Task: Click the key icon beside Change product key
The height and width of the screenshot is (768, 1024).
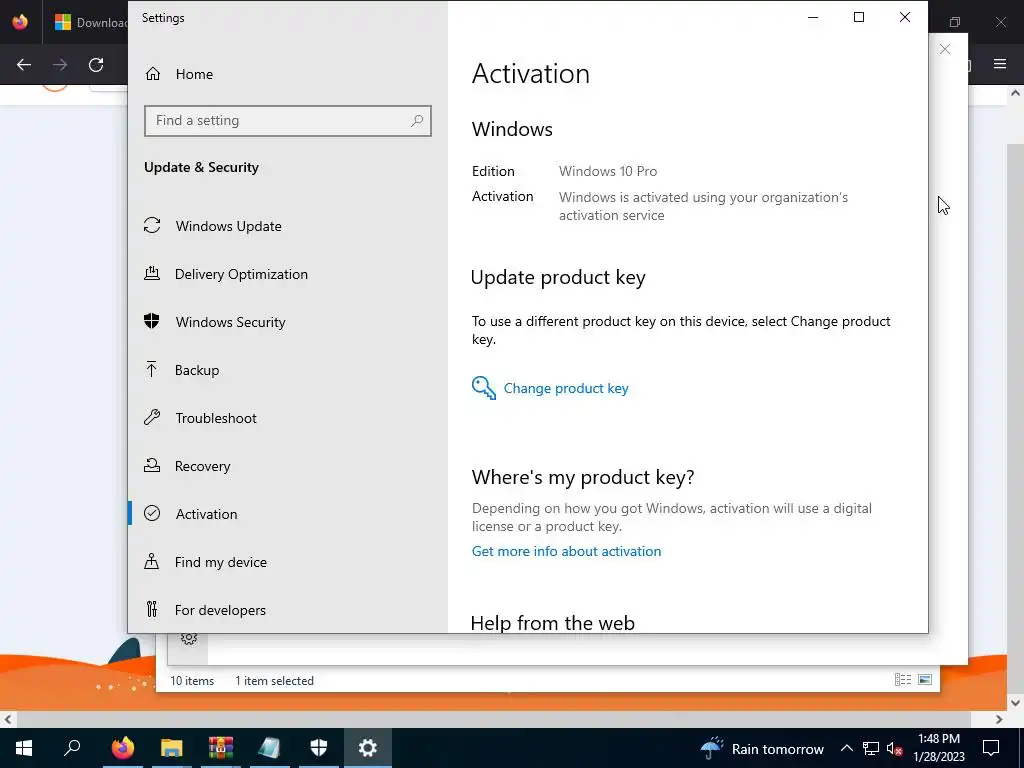Action: 483,388
